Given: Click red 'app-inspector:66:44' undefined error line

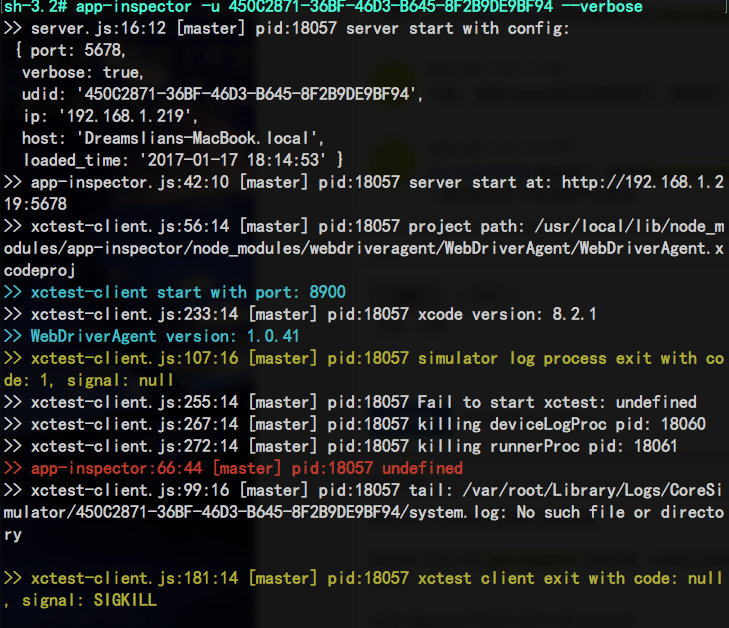Looking at the screenshot, I should (233, 468).
